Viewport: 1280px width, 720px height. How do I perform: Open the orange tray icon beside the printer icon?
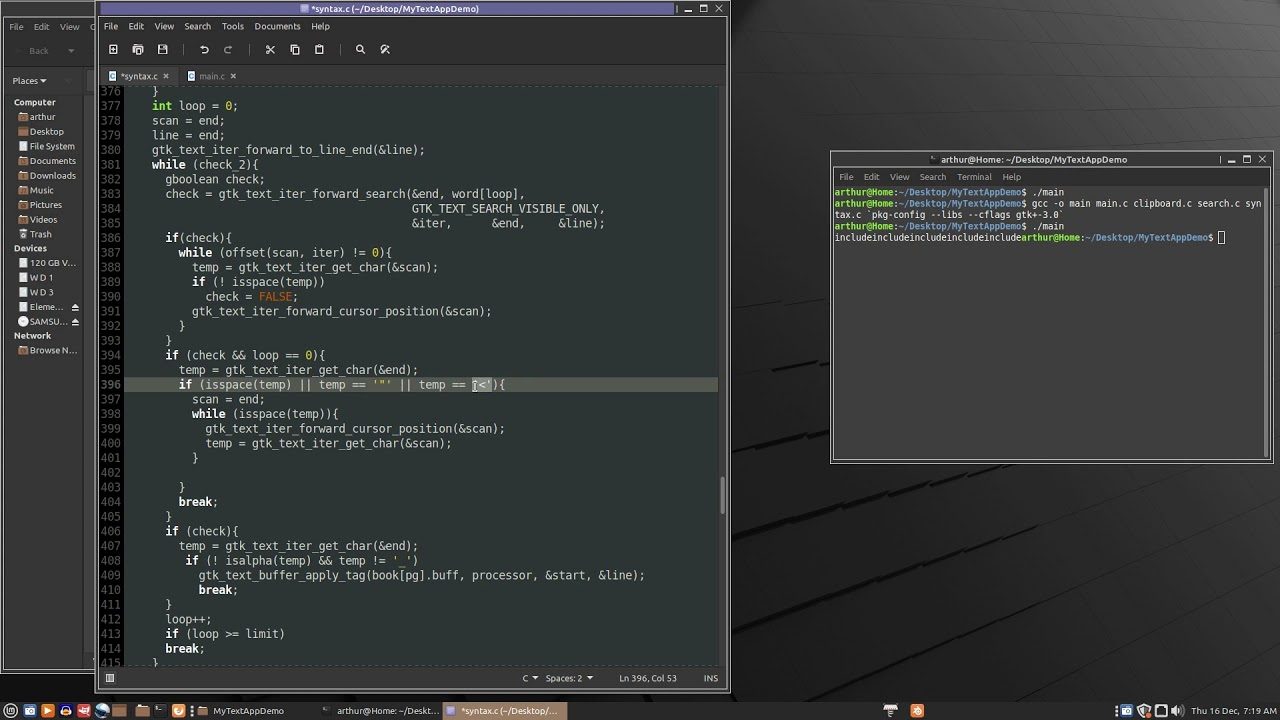(x=917, y=711)
